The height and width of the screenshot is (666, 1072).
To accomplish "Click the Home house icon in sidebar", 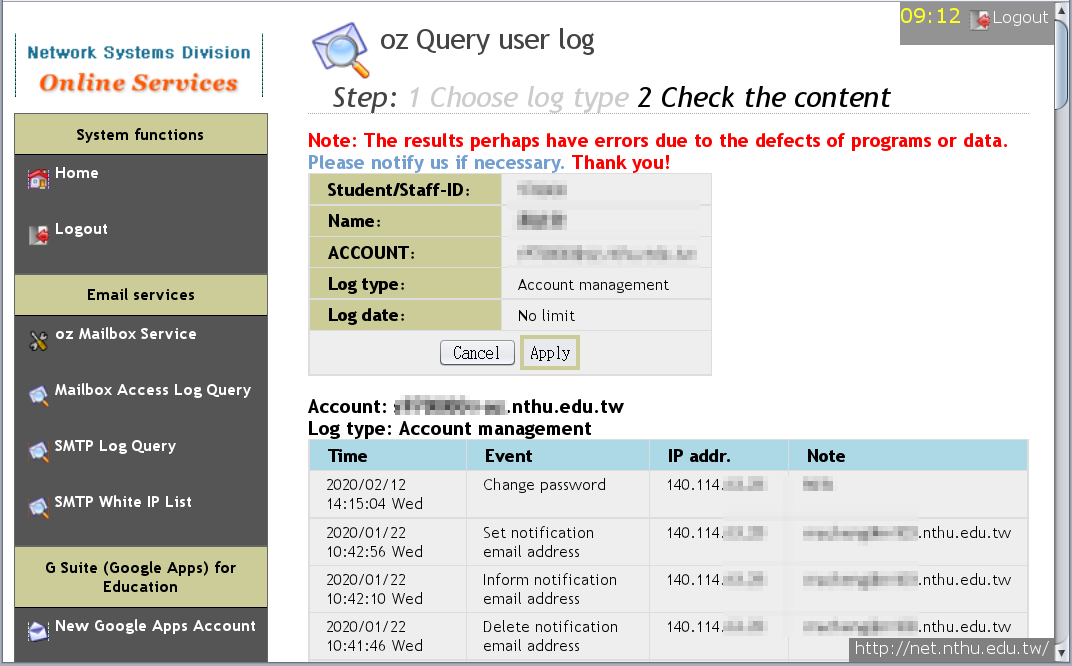I will [38, 179].
